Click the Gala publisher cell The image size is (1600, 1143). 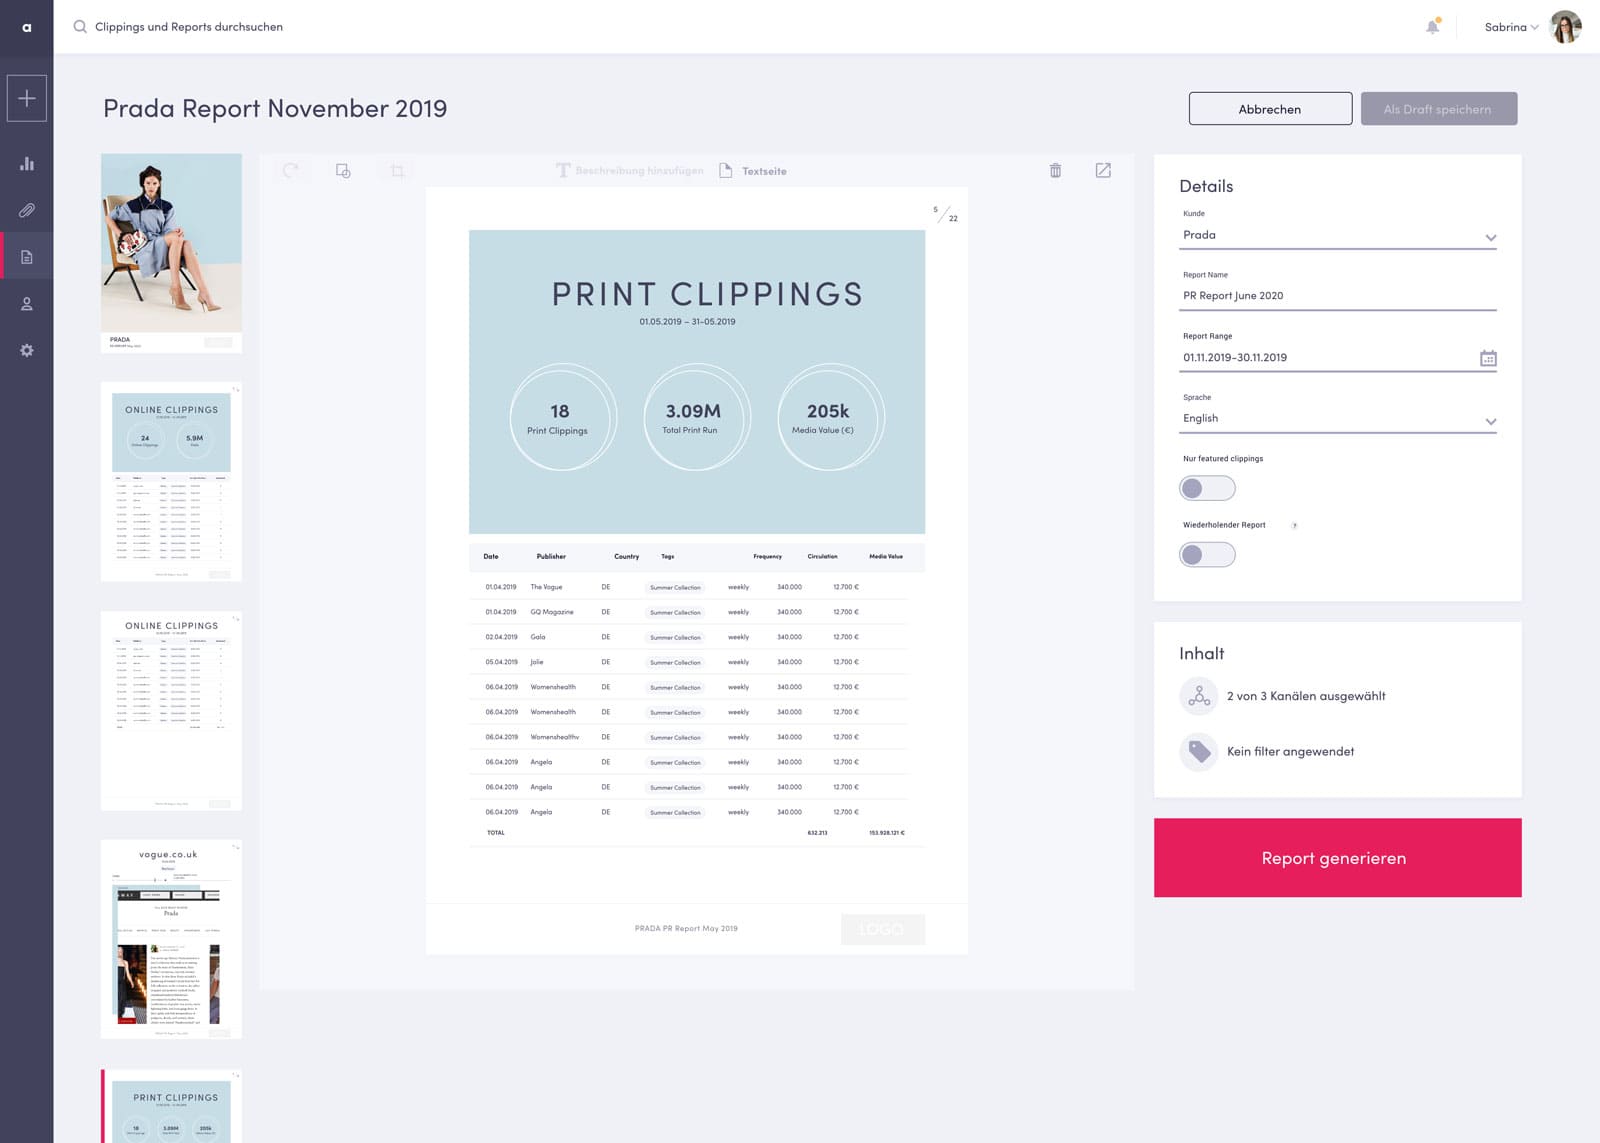538,637
